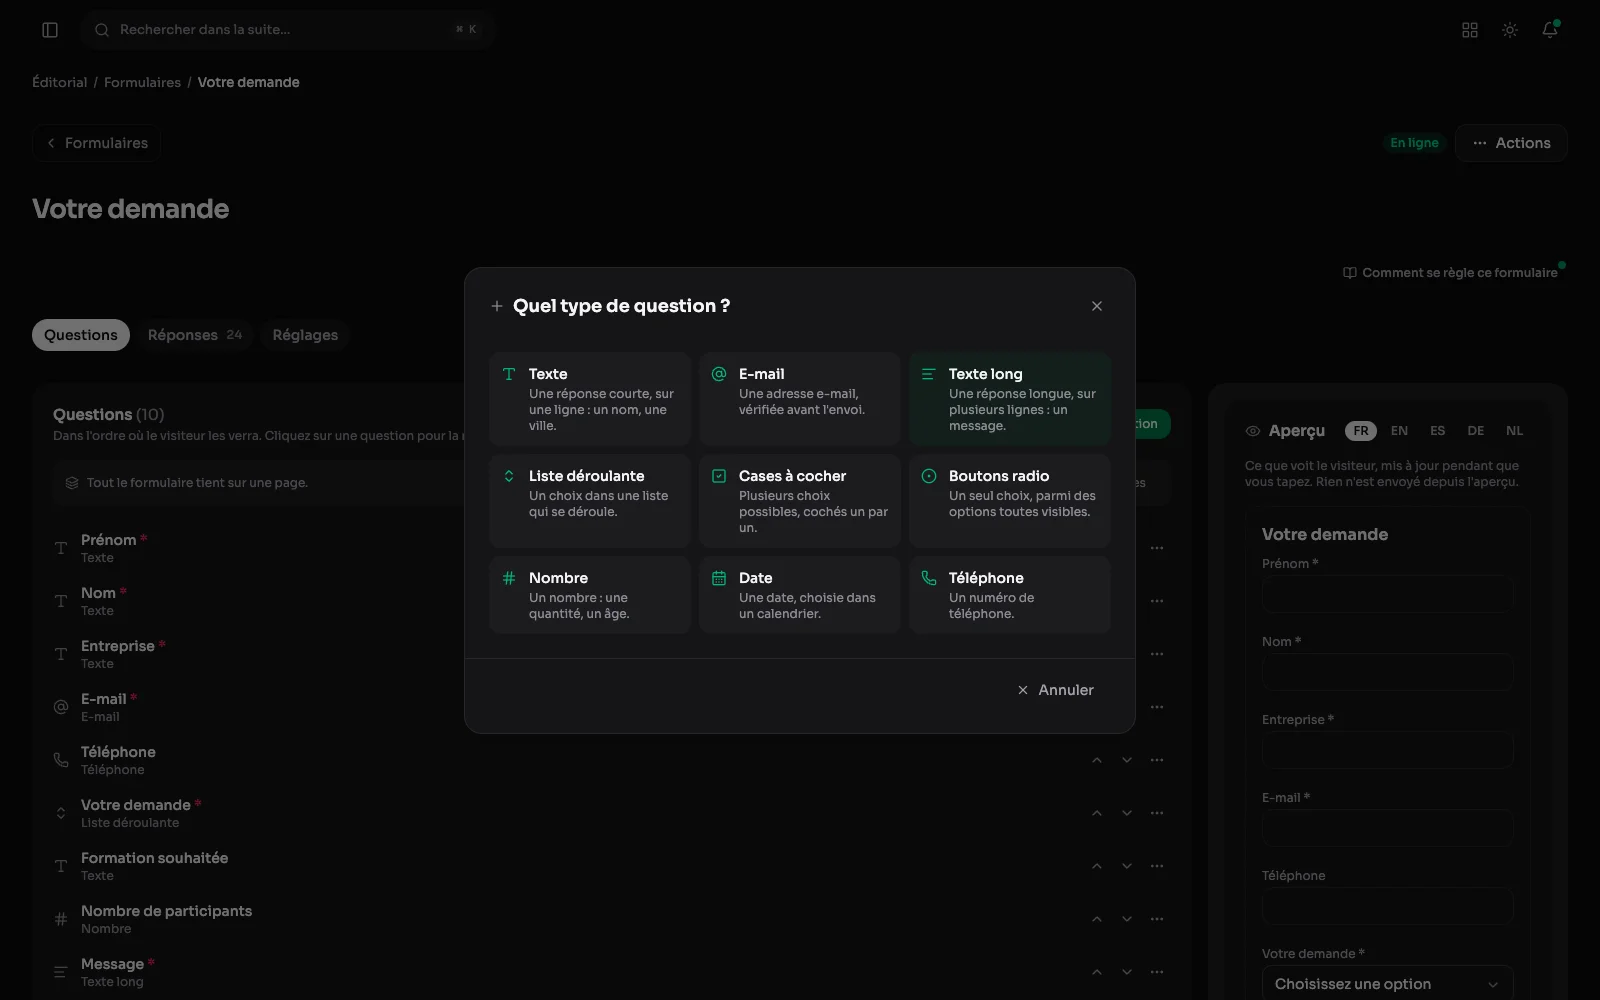Click Annuler in the dialog
The height and width of the screenshot is (1000, 1600).
[x=1055, y=690]
